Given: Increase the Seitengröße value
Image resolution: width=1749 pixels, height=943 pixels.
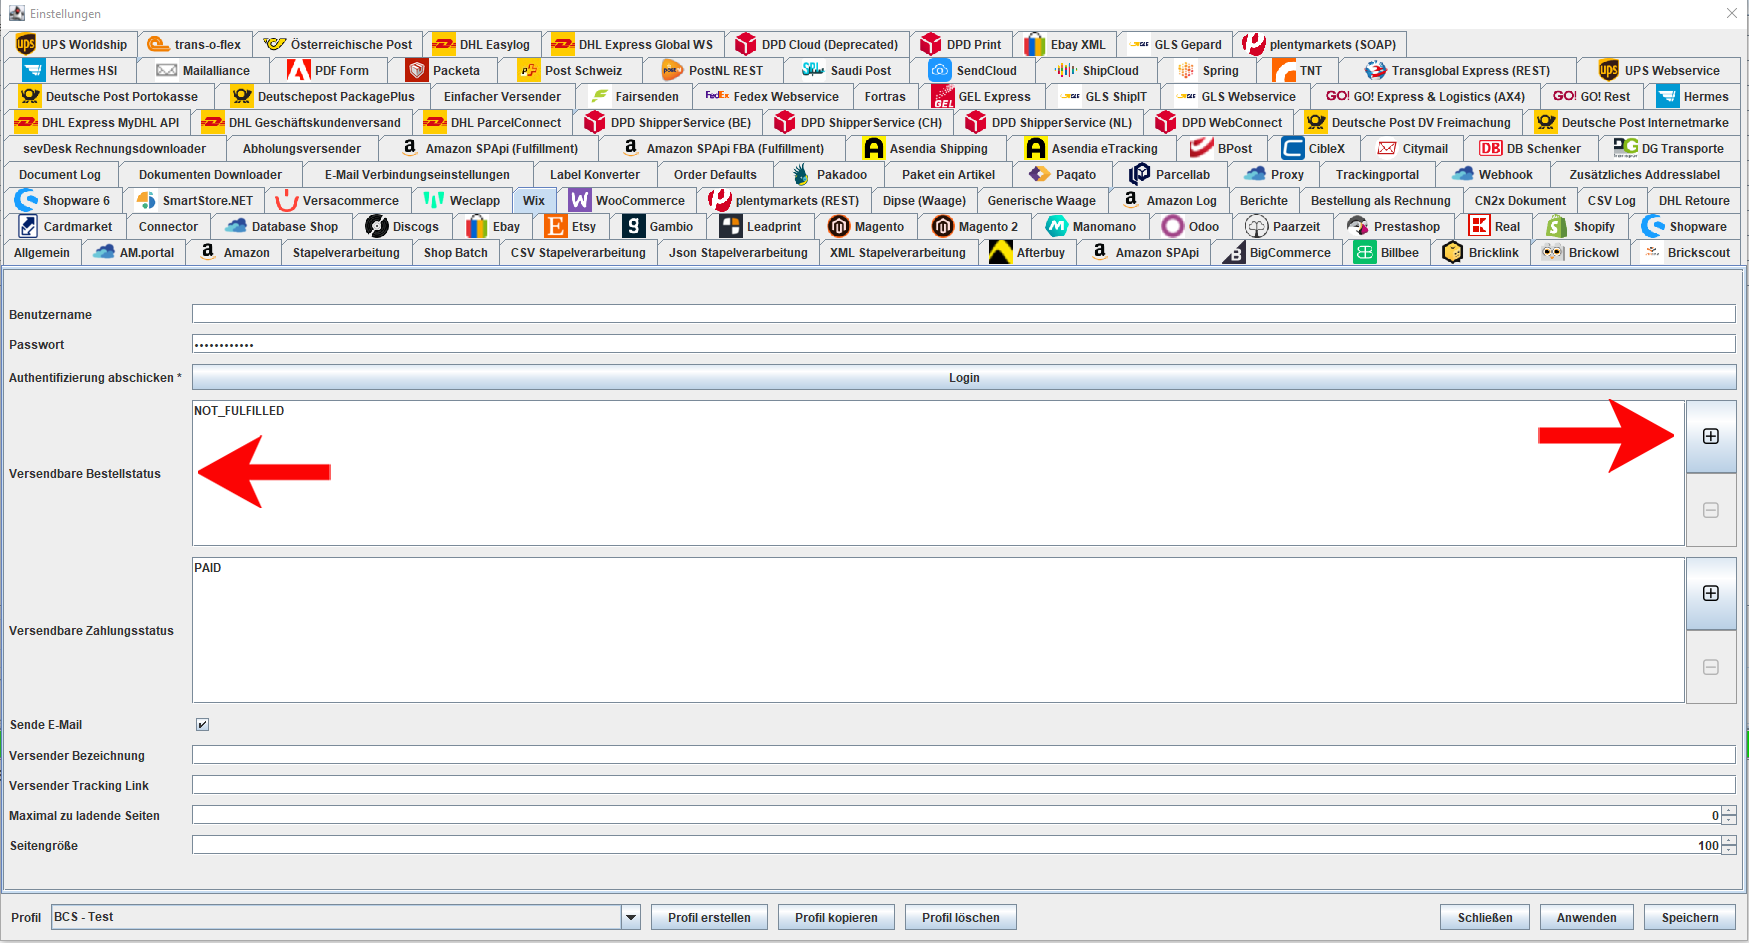Looking at the screenshot, I should (1729, 841).
